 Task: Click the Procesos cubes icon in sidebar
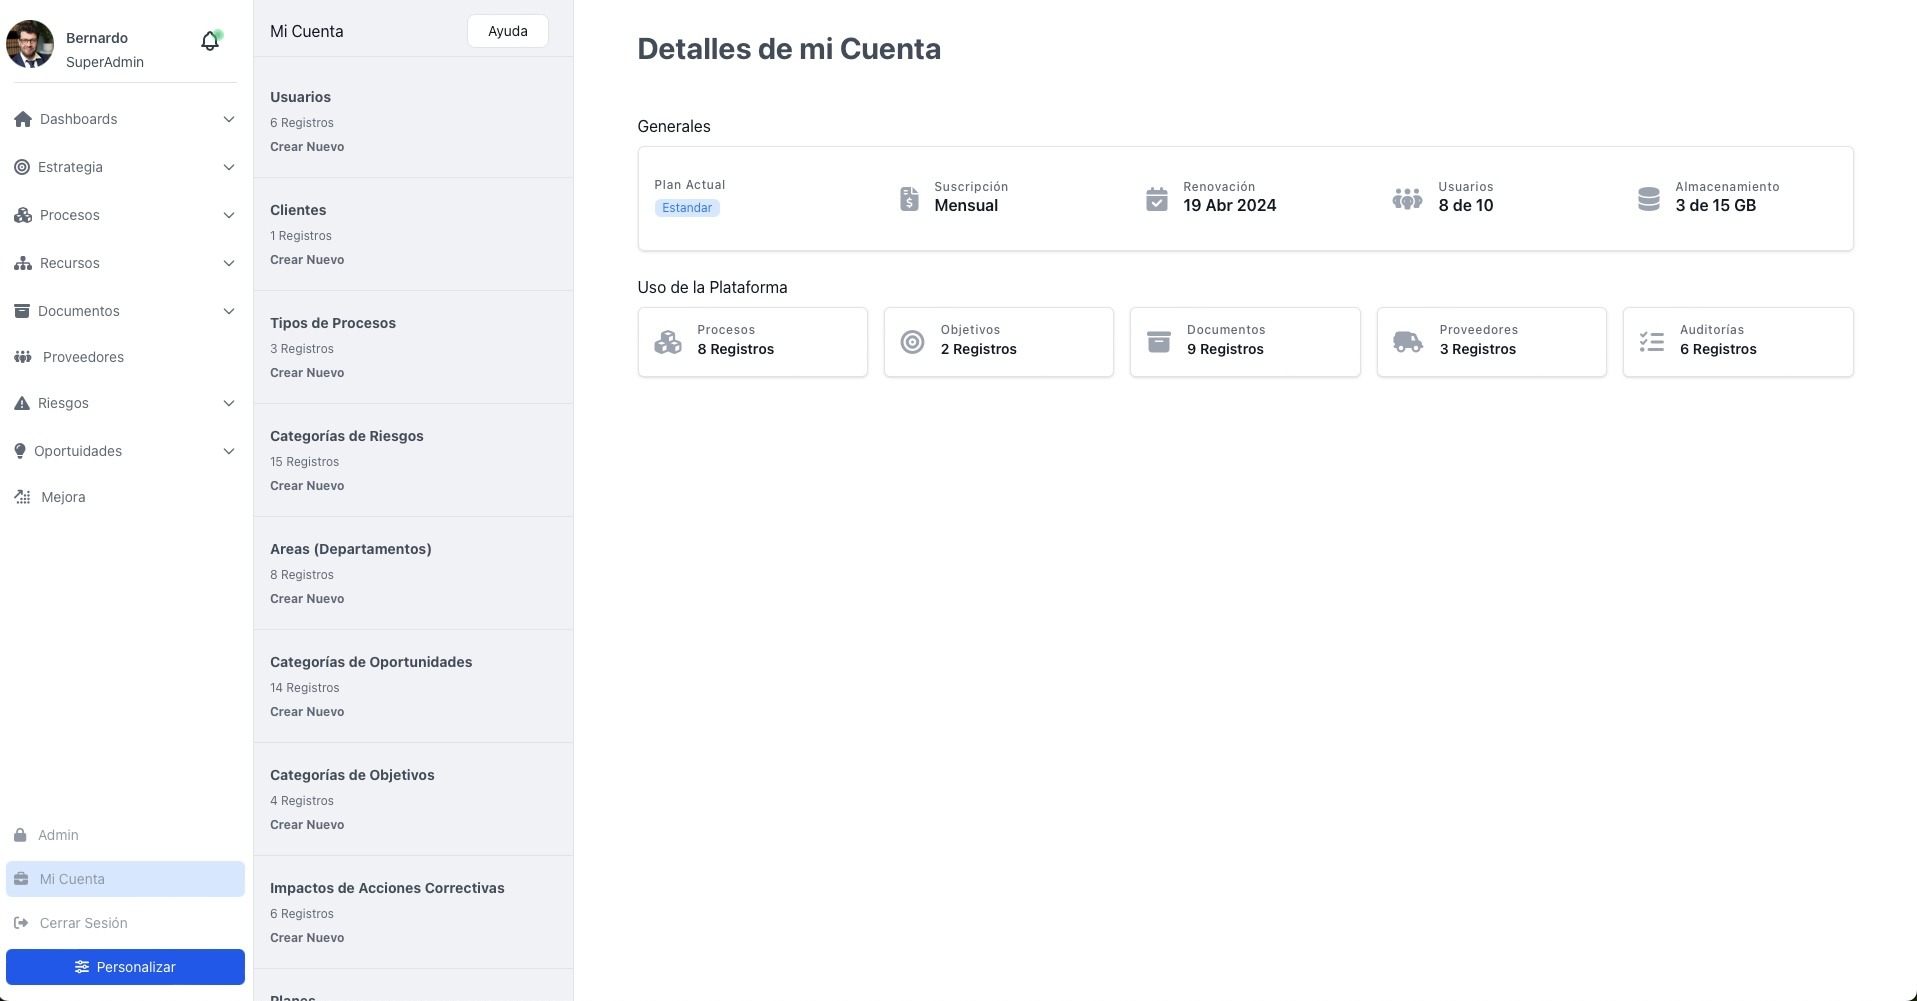click(23, 215)
